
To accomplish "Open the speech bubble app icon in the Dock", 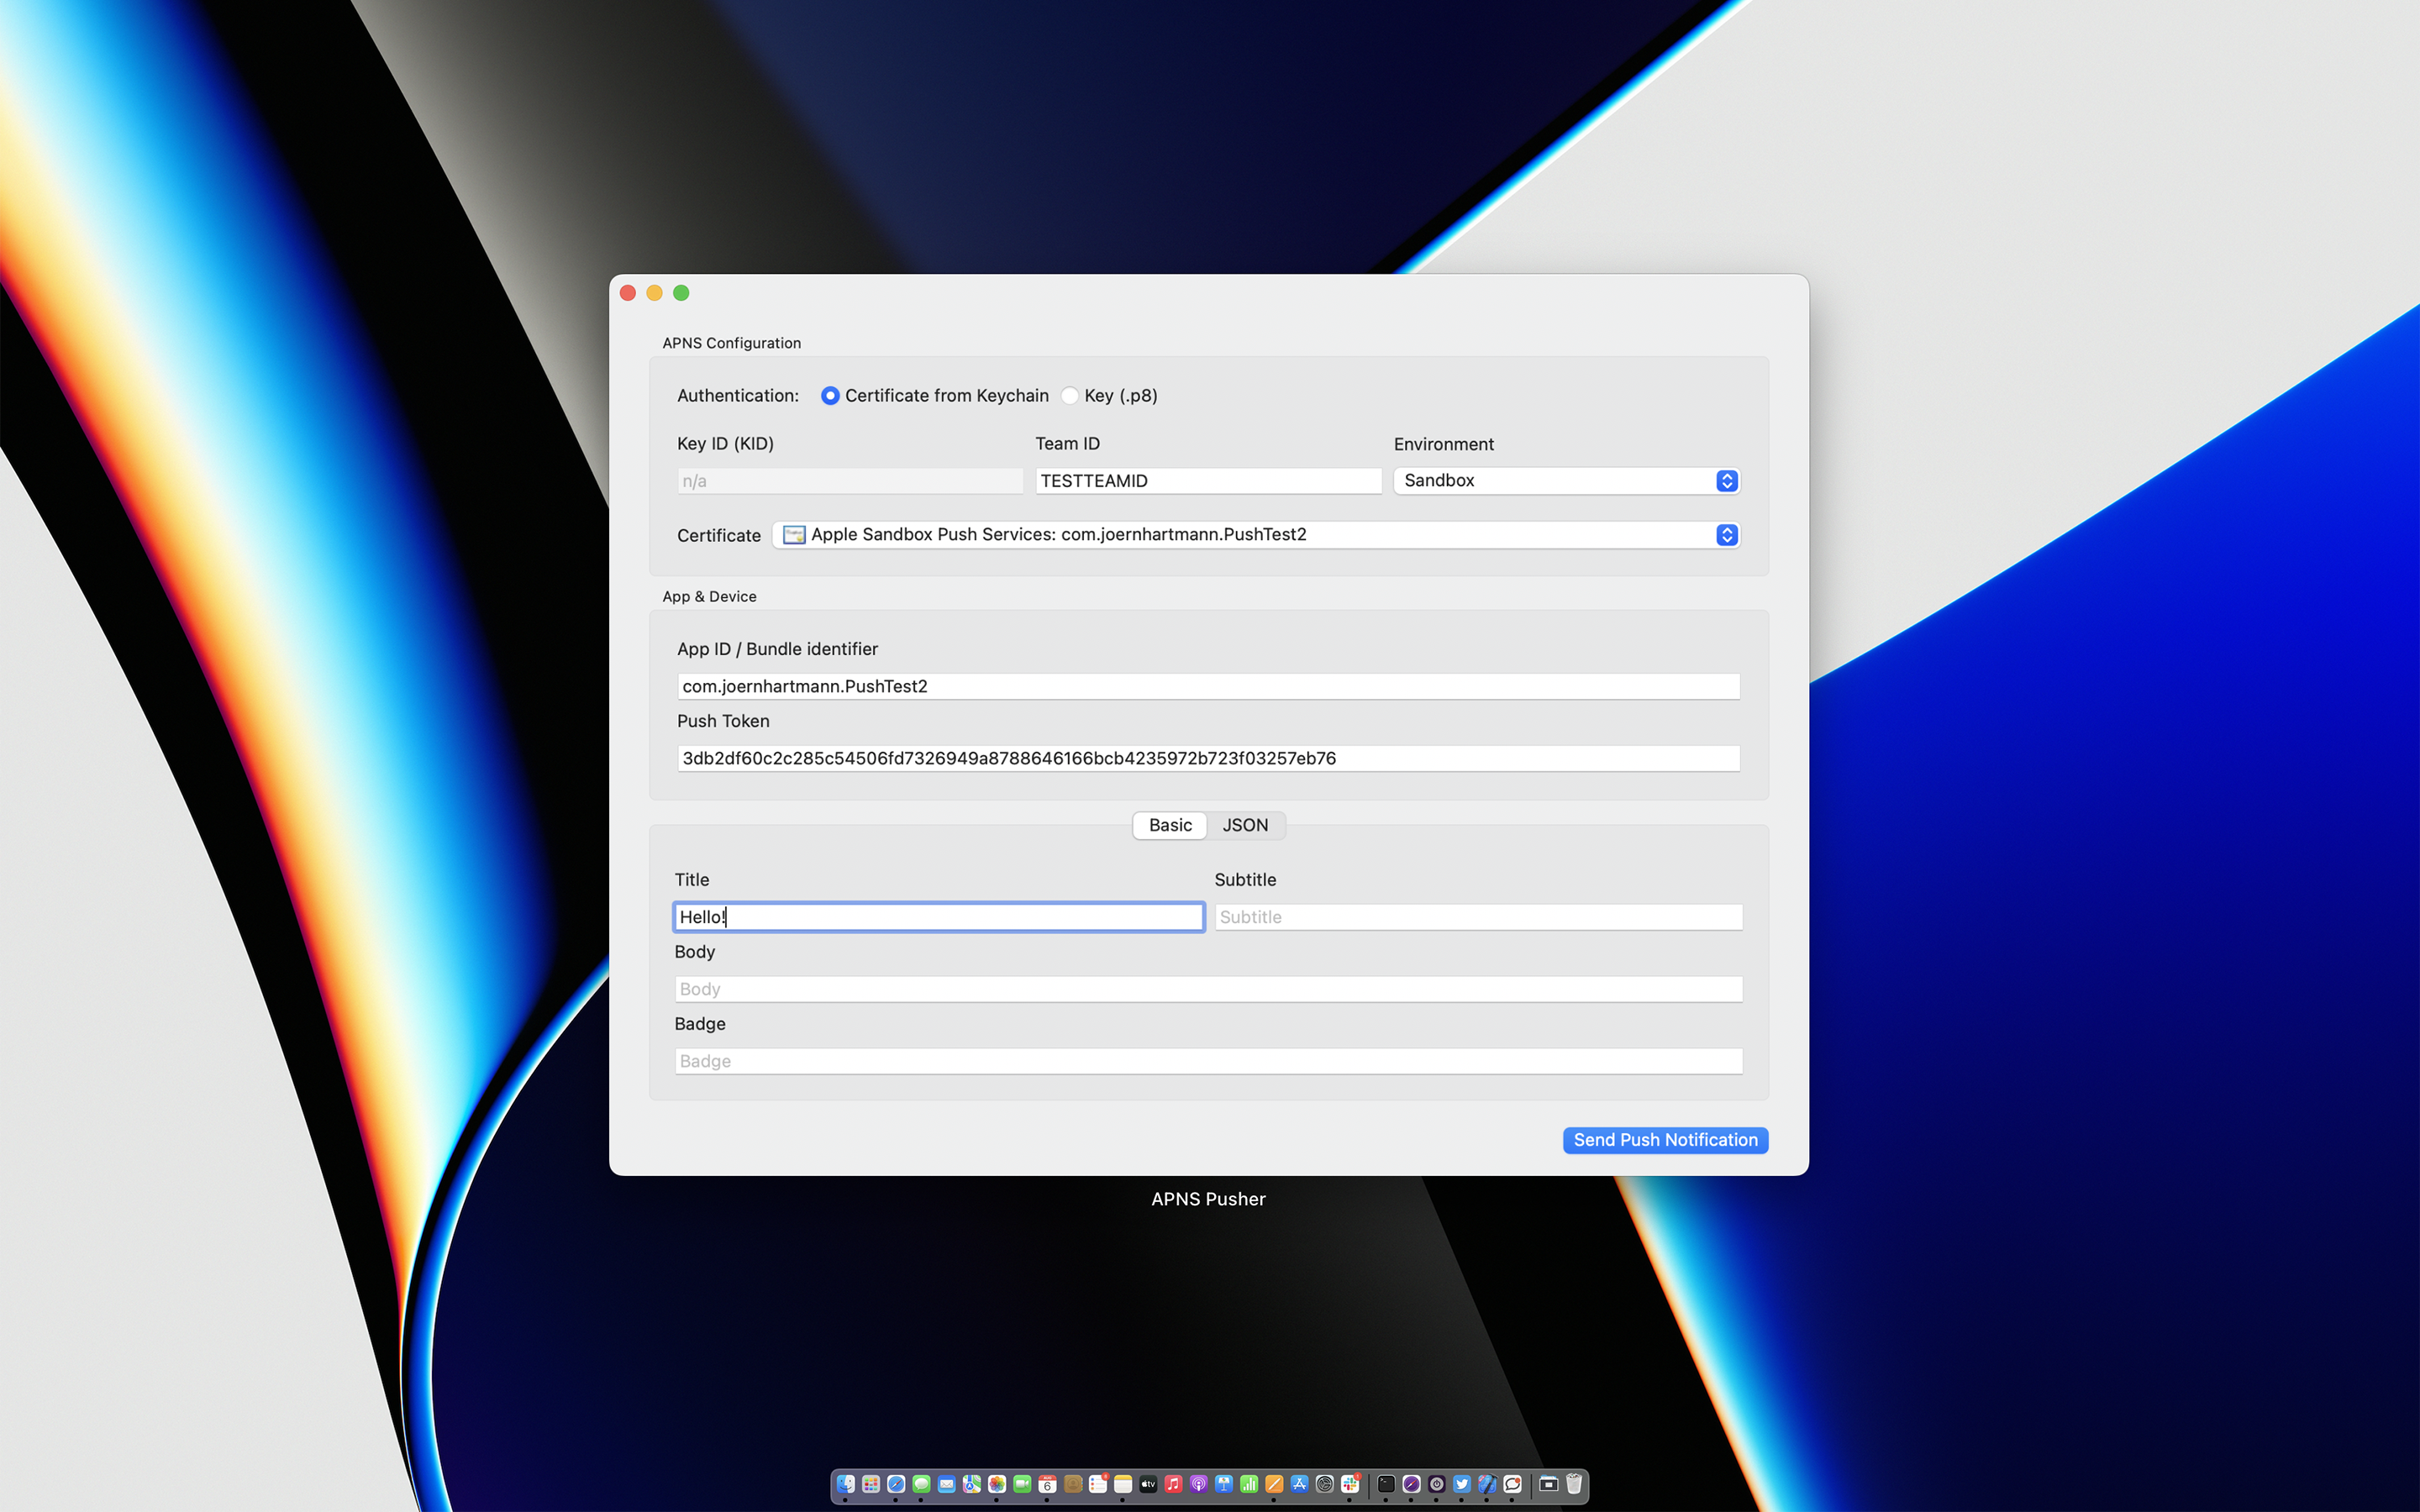I will coord(1512,1484).
